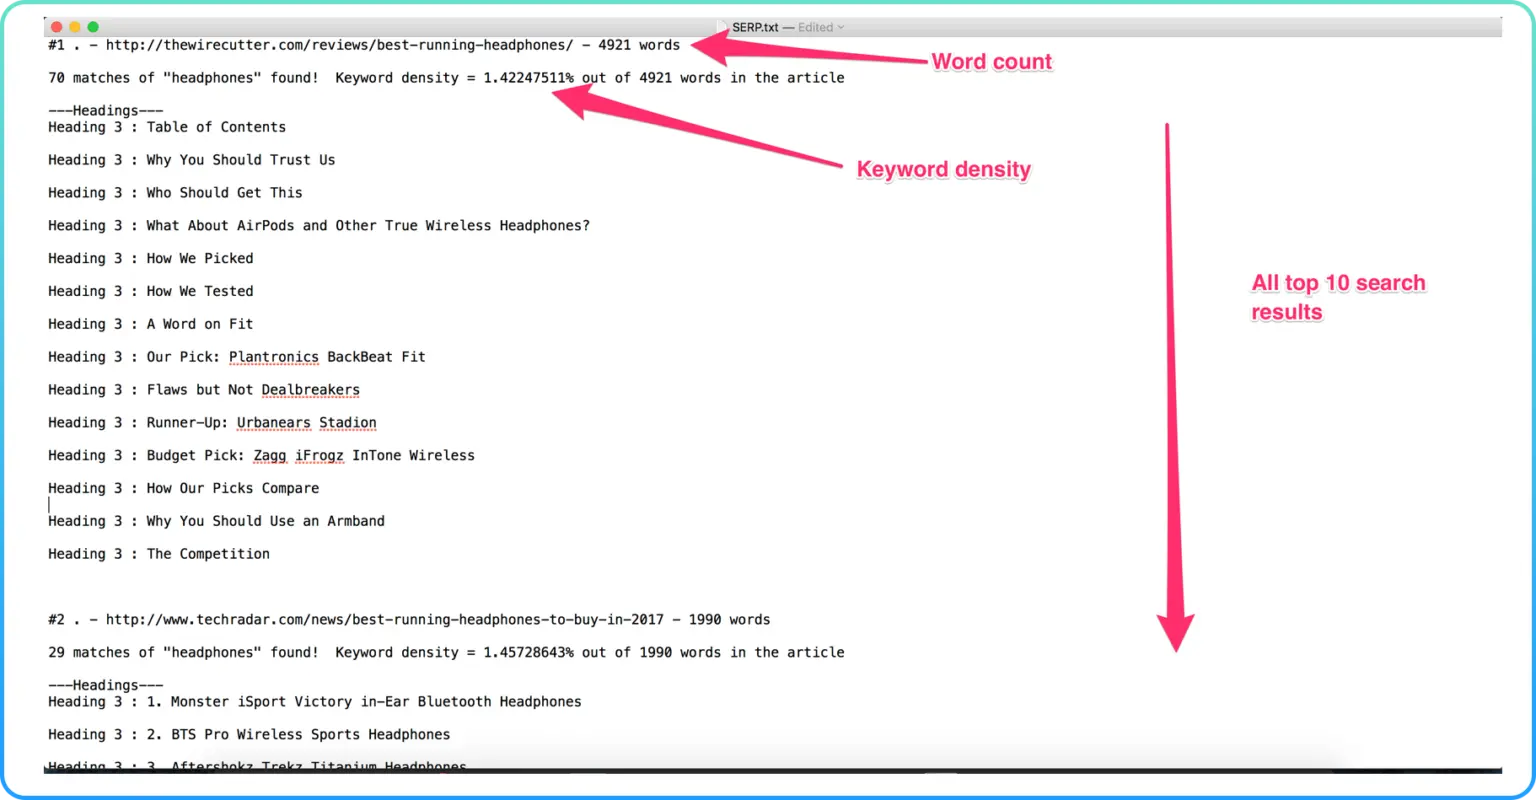Click the 'The Competition' heading line
Viewport: 1536px width, 800px height.
208,554
